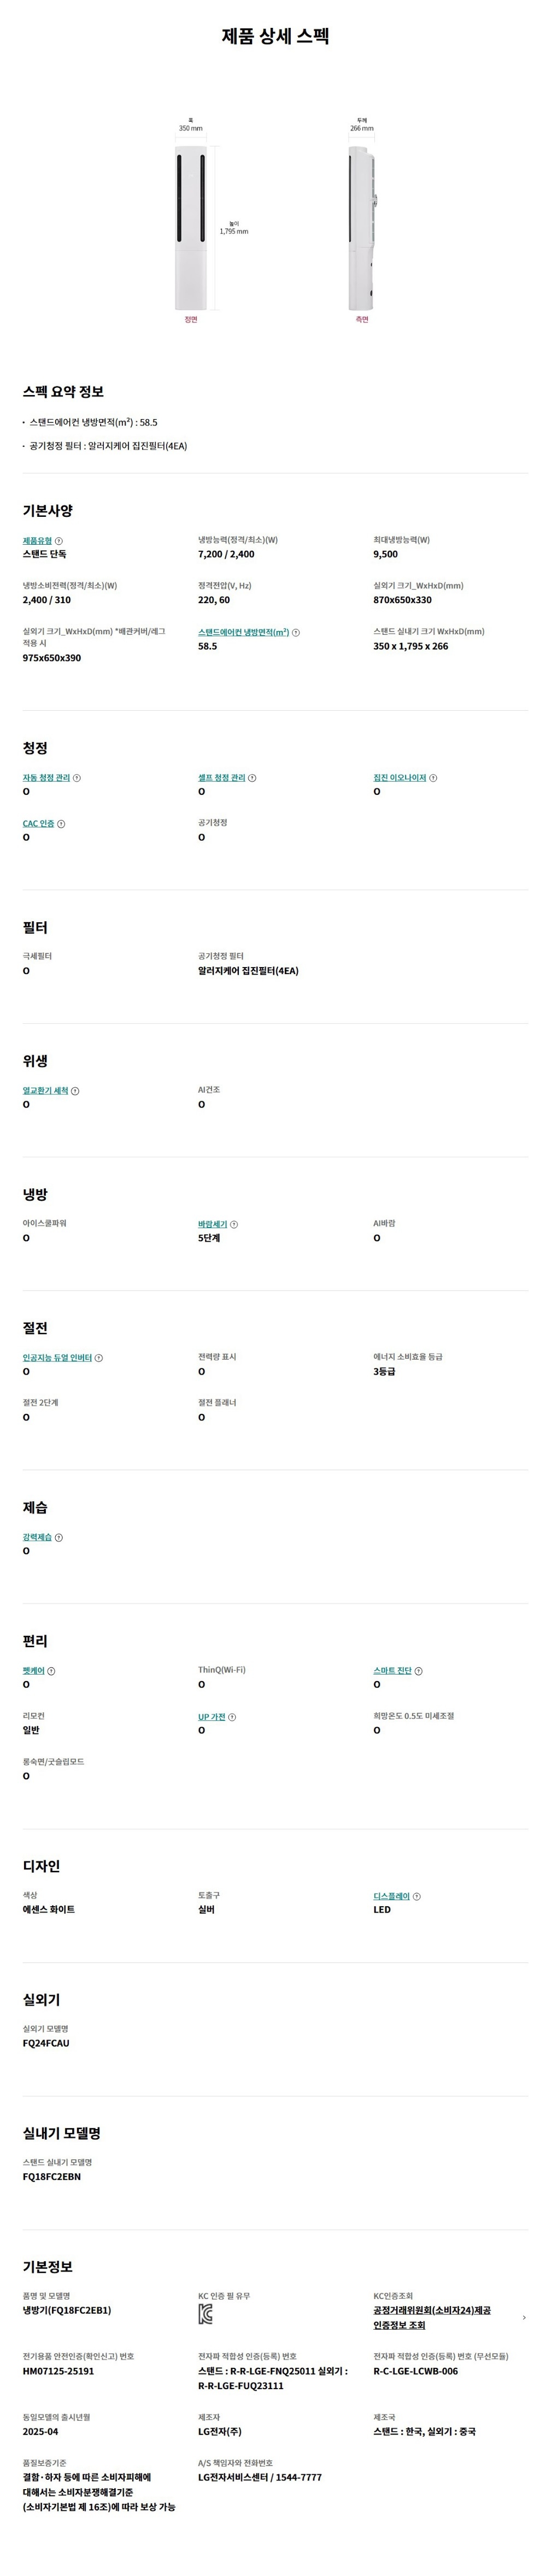
Task: Click the KC certification mark icon
Action: (205, 2314)
